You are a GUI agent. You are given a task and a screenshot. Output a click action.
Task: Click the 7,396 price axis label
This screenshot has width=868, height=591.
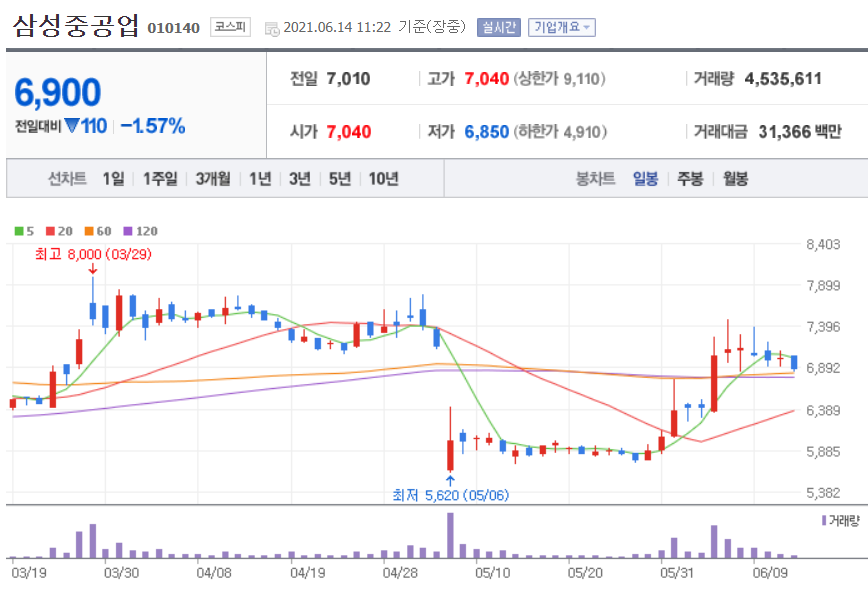(x=823, y=326)
